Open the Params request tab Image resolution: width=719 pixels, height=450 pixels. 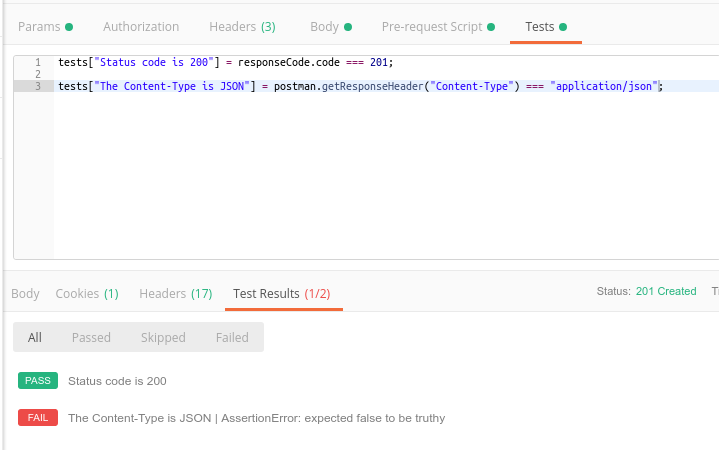[40, 27]
